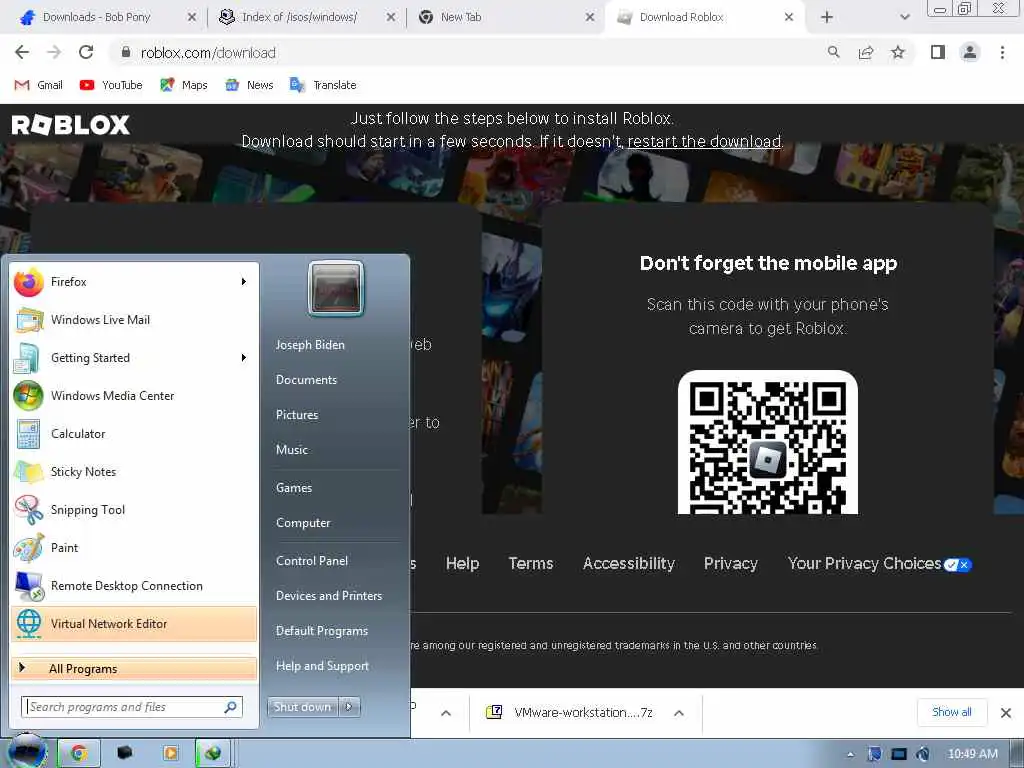Open Paint program
Screen dimensions: 1024x768
click(x=134, y=547)
